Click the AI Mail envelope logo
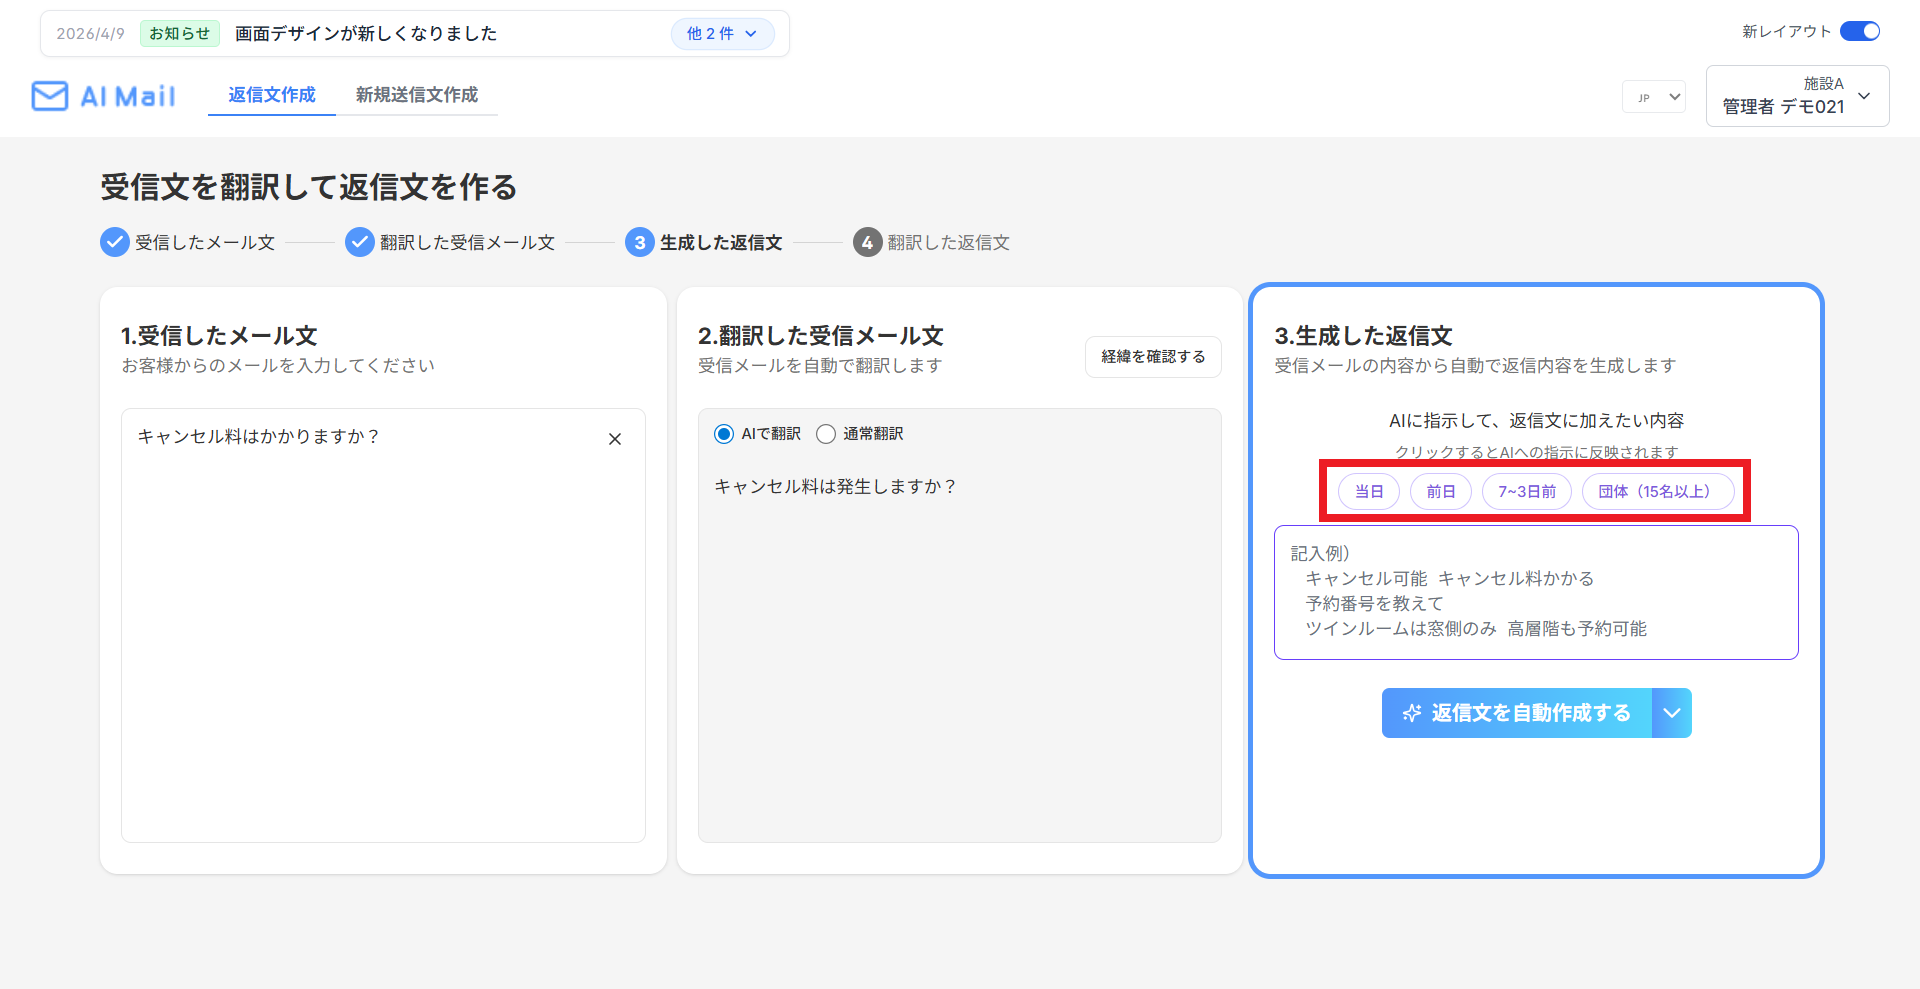The width and height of the screenshot is (1920, 989). (50, 96)
